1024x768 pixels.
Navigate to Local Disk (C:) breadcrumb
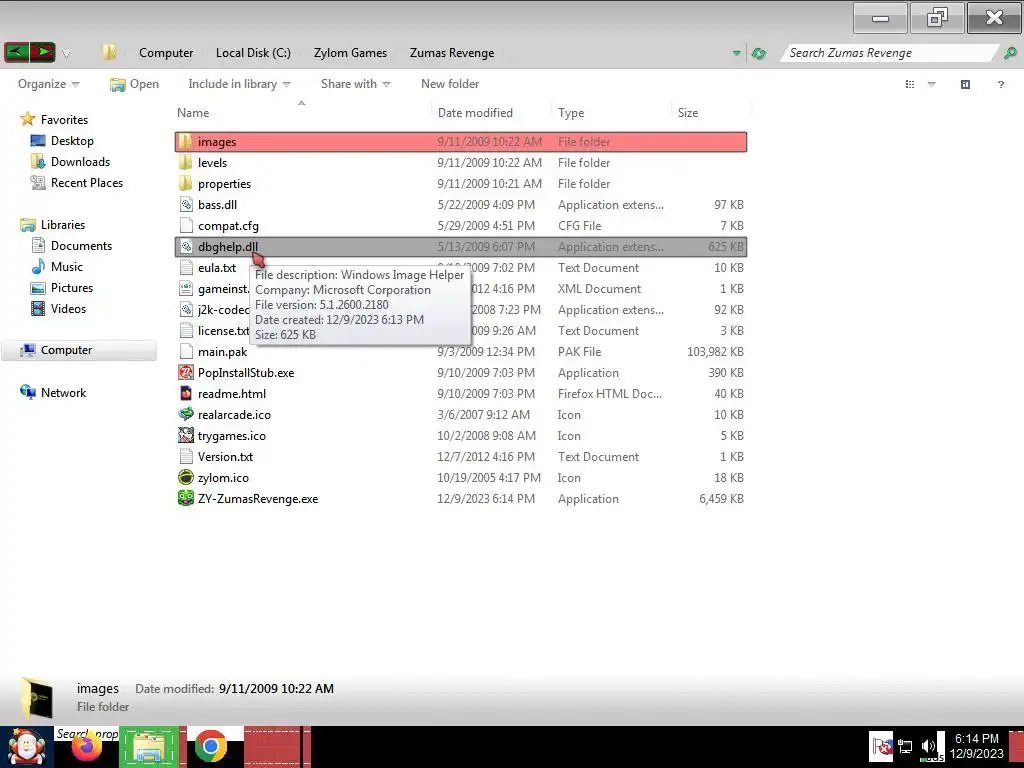click(x=253, y=53)
